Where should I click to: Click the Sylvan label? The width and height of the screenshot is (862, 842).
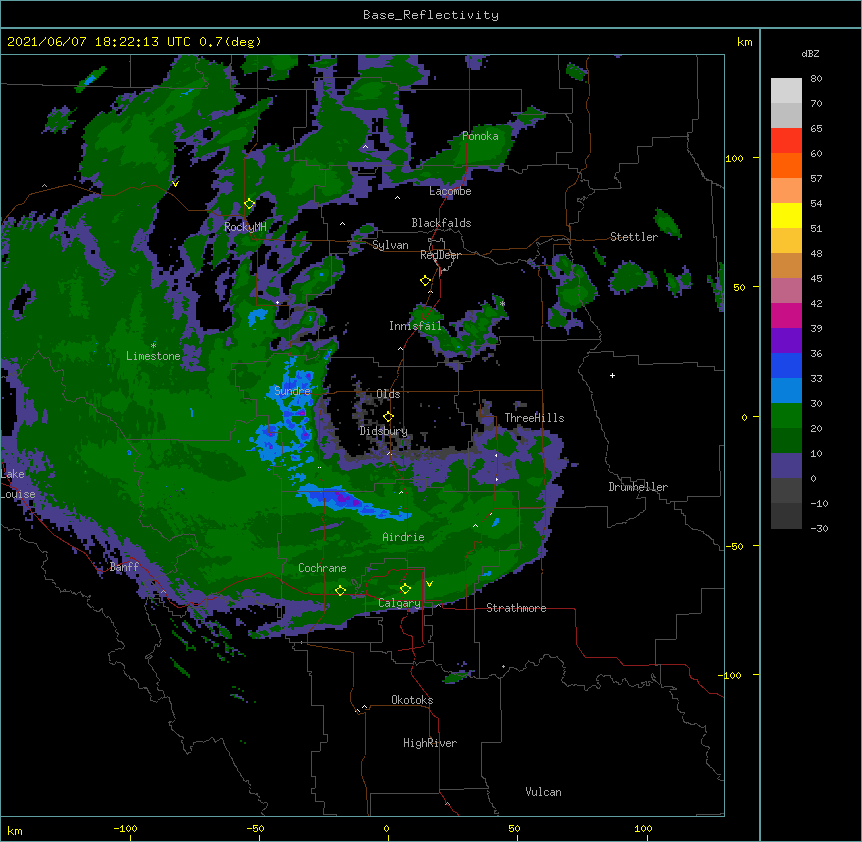tap(390, 245)
